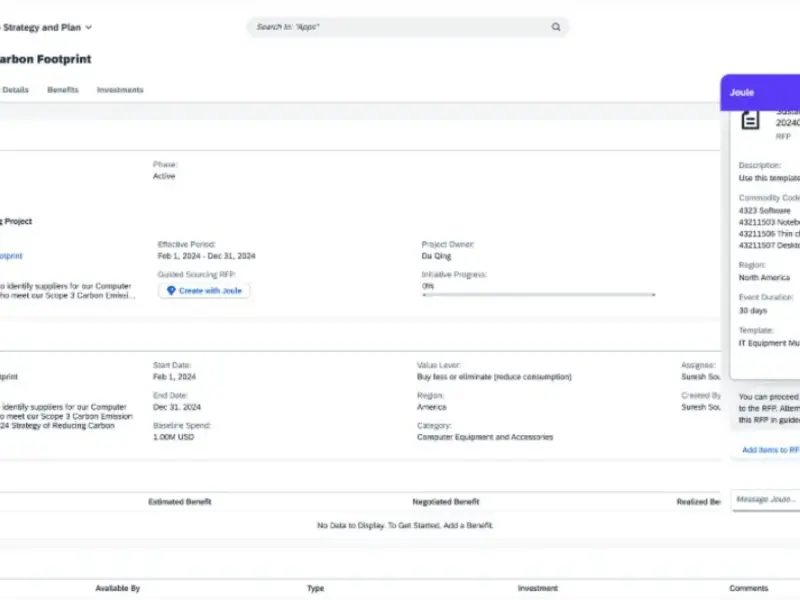Click End Date value Dec 31, 2024
Screen dimensions: 800x600
click(177, 407)
